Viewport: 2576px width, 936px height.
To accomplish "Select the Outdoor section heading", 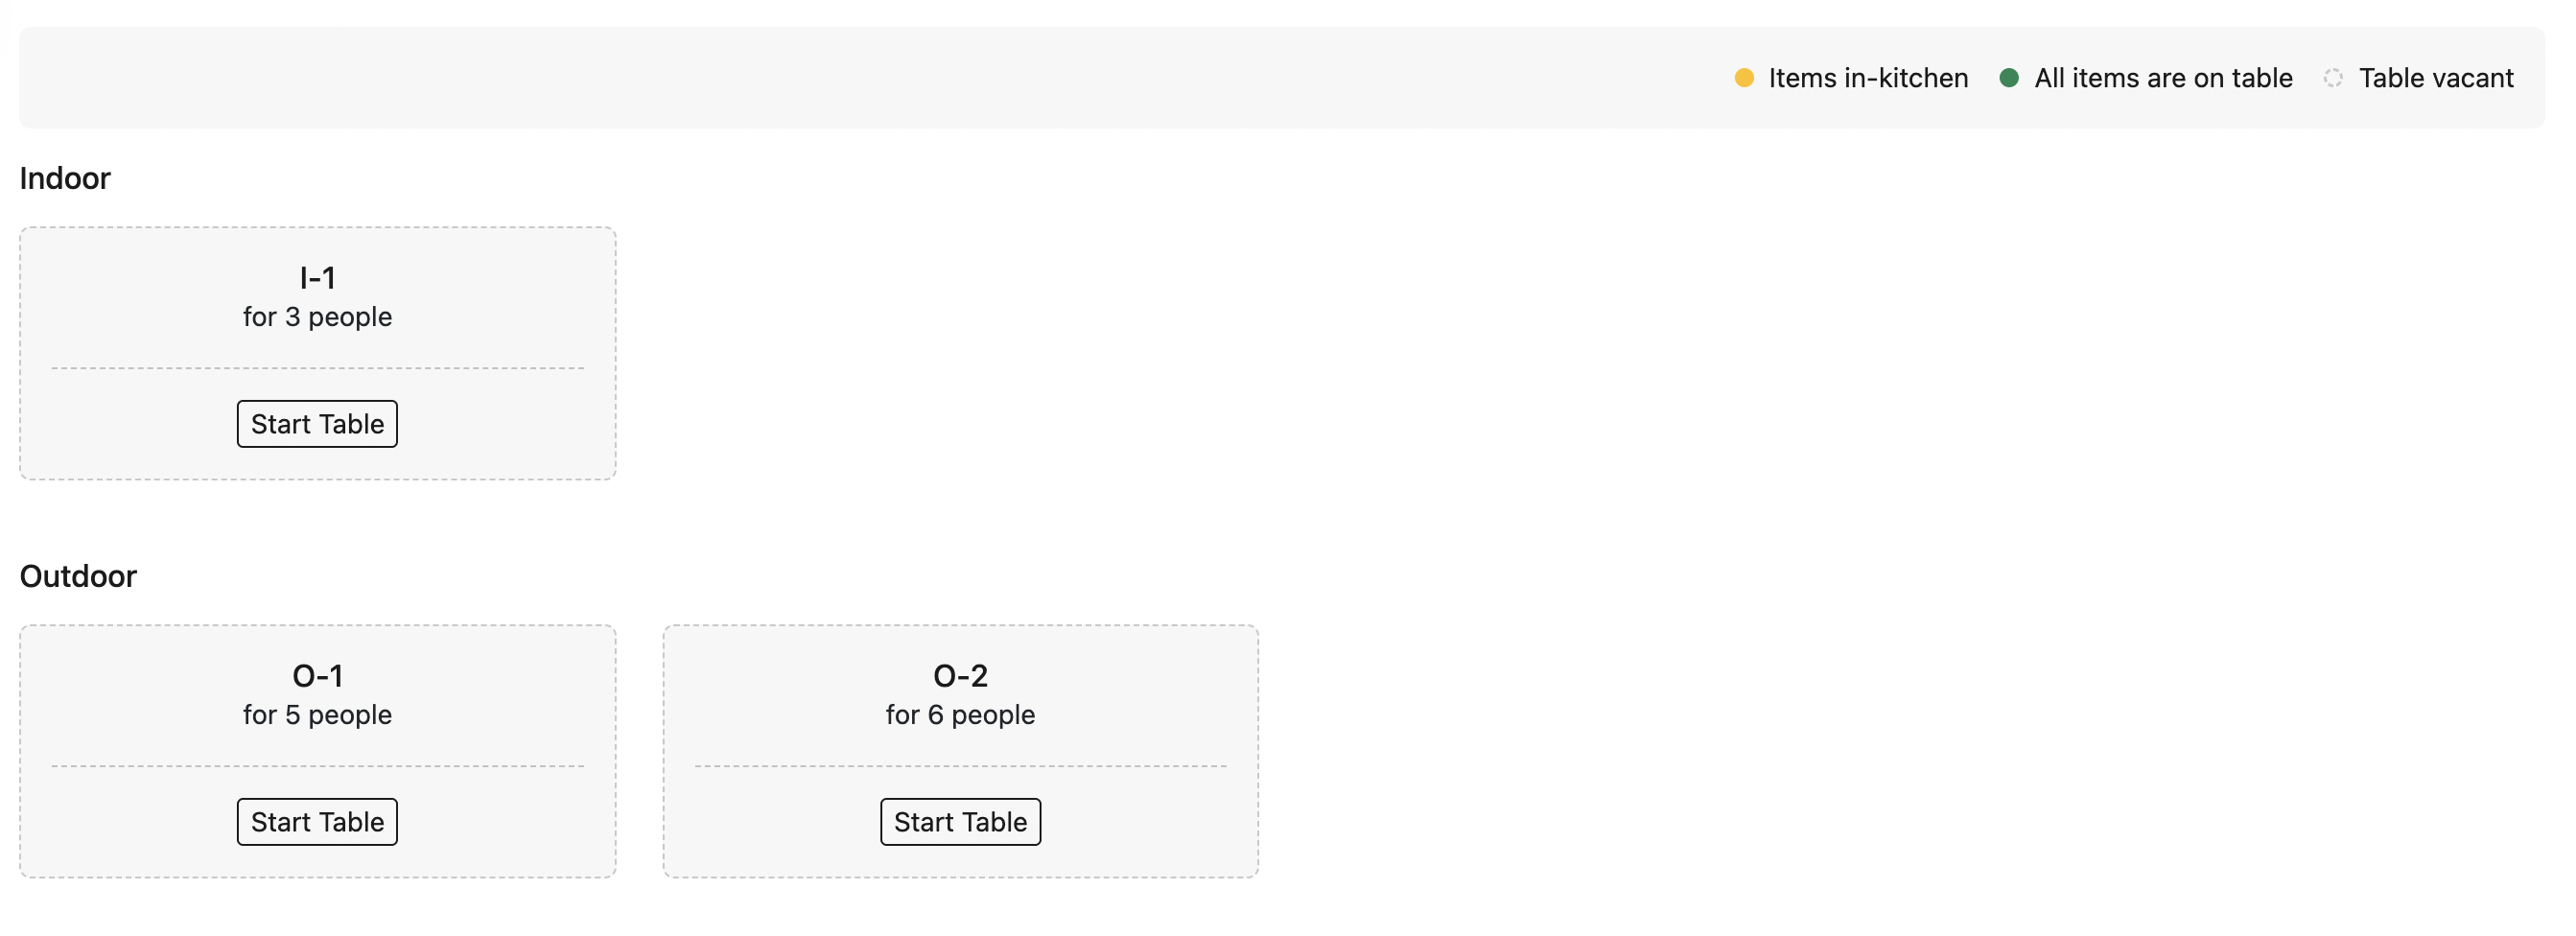I will [x=78, y=576].
